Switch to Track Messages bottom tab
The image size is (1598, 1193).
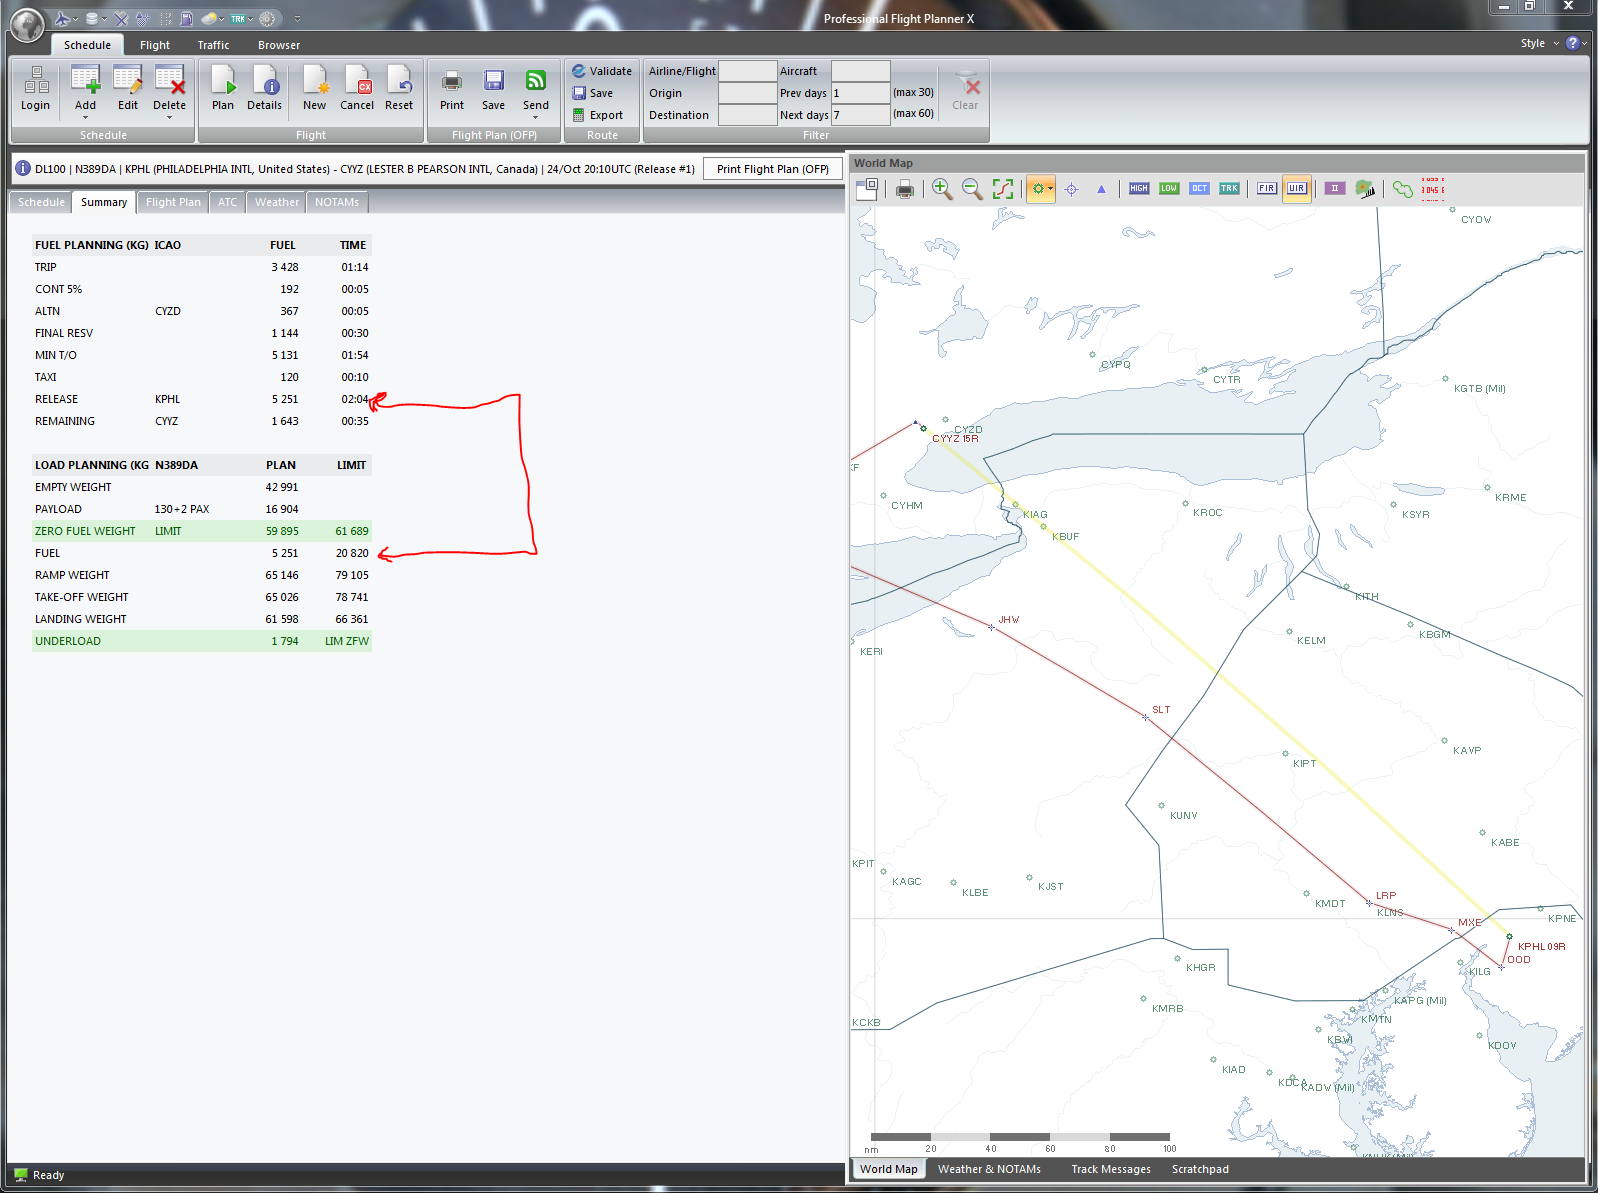click(1111, 1169)
